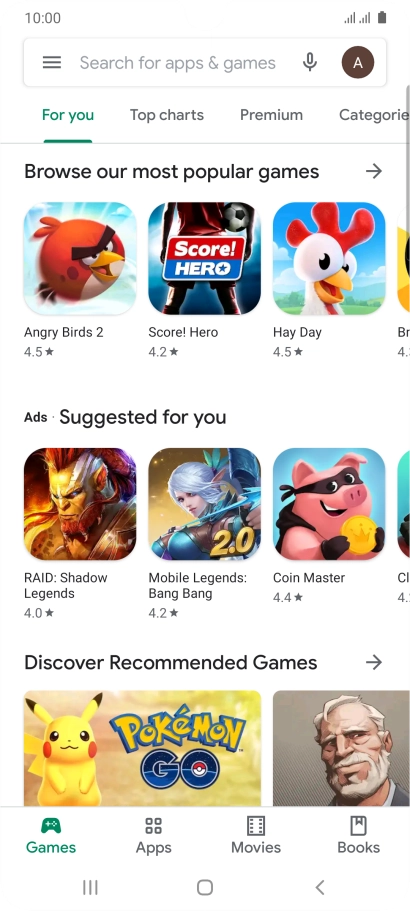Click the Search for apps & games field
The height and width of the screenshot is (911, 410).
(x=178, y=63)
